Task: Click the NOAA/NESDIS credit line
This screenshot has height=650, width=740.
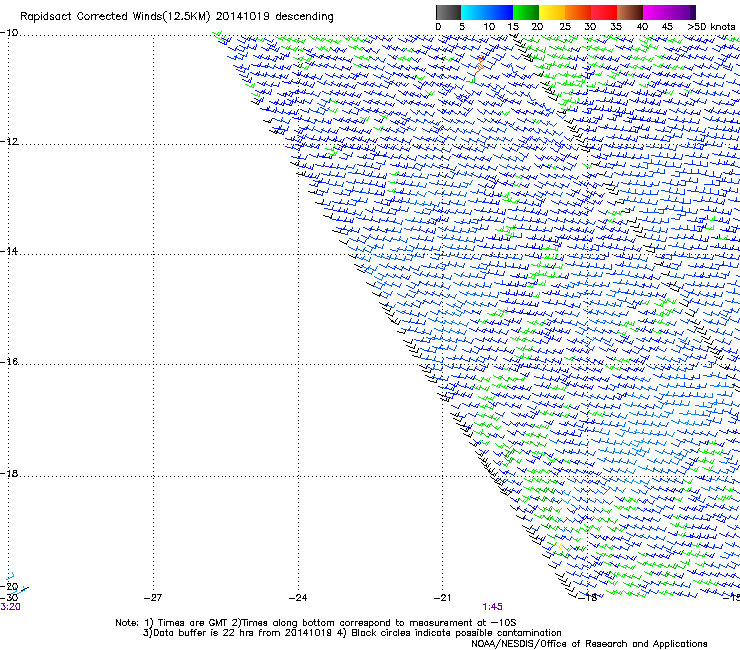Action: coord(589,644)
